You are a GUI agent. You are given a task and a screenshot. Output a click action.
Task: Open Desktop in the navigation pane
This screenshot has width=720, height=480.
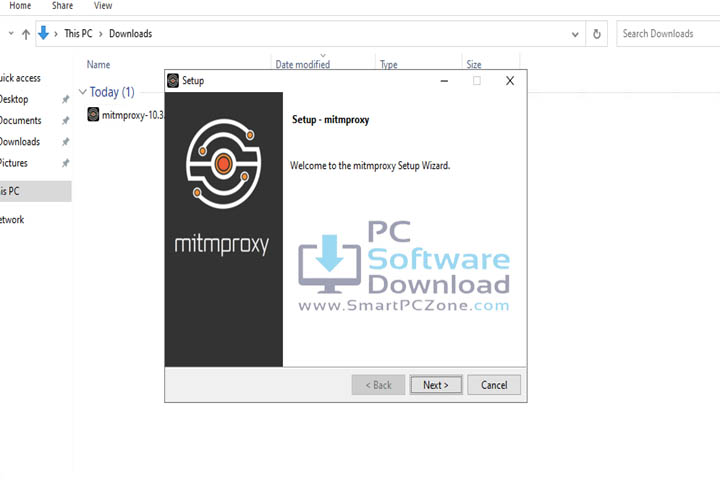tap(14, 99)
